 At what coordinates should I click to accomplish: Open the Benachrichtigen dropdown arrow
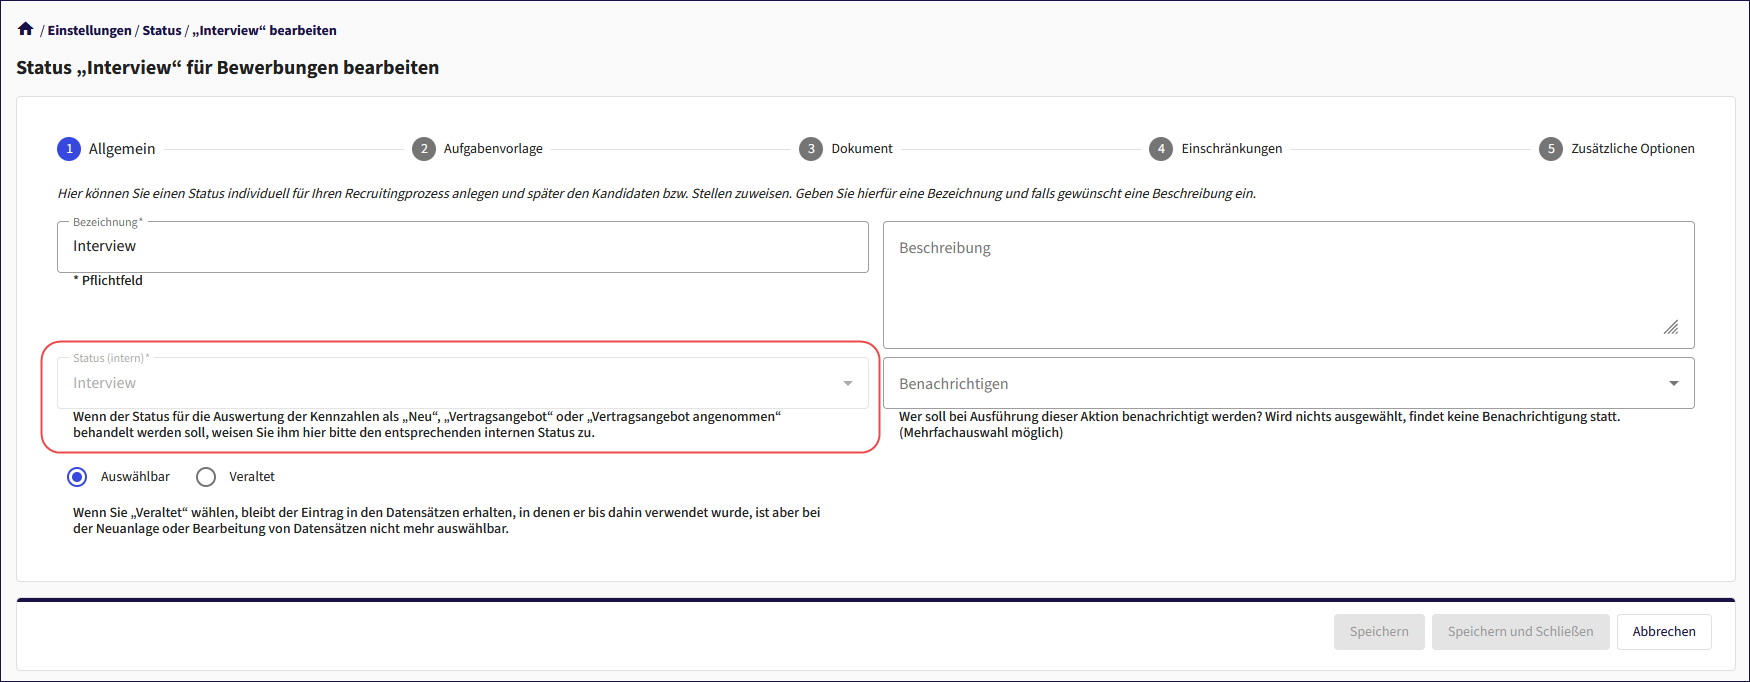[x=1674, y=384]
